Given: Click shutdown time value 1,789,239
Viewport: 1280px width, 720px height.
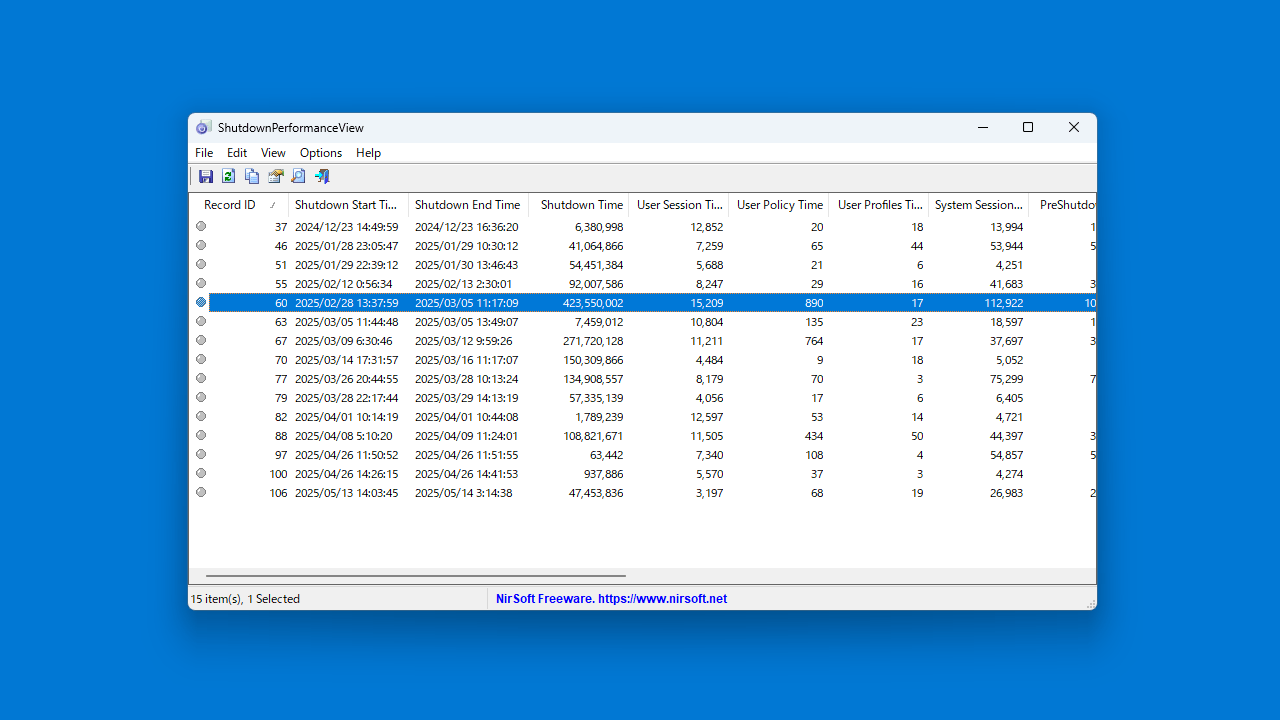Looking at the screenshot, I should tap(599, 417).
